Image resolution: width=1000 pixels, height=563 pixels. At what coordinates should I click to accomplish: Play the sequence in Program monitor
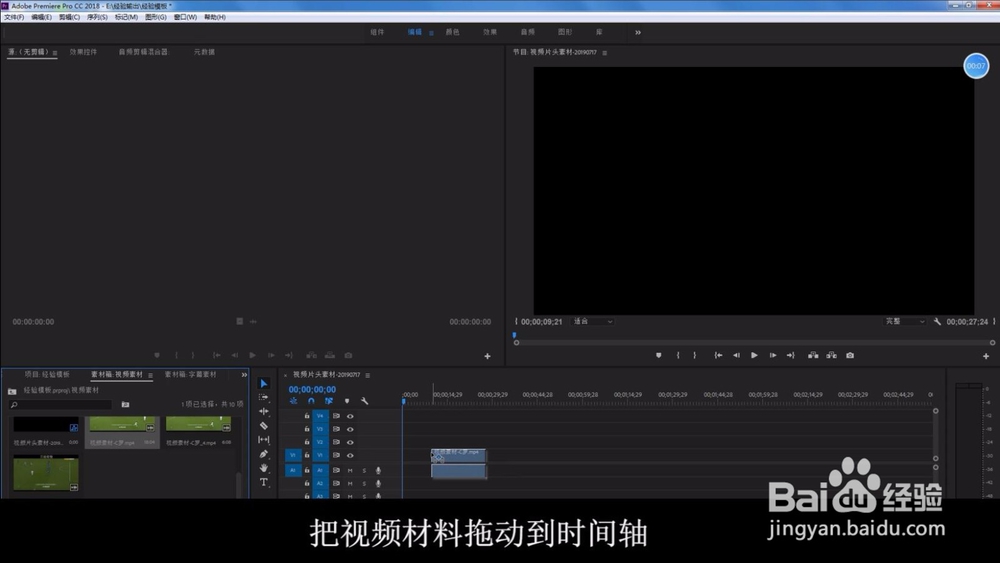point(754,355)
